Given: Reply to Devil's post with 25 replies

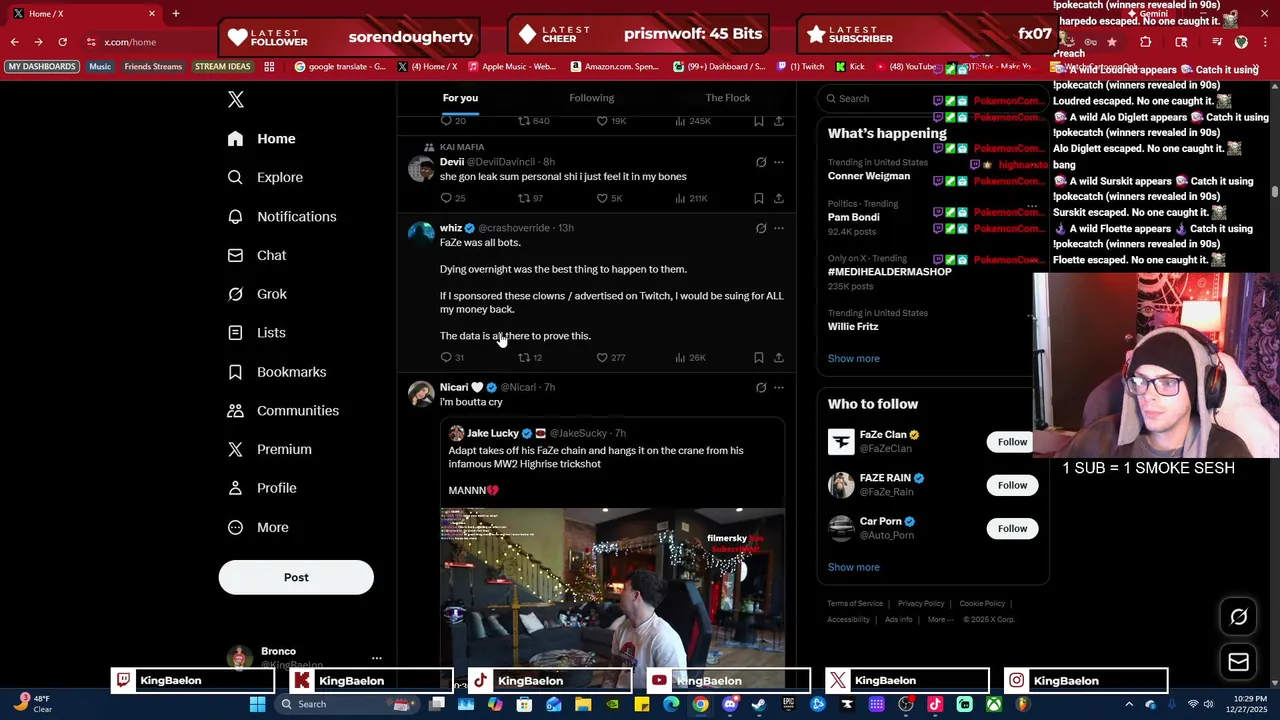Looking at the screenshot, I should [x=452, y=198].
